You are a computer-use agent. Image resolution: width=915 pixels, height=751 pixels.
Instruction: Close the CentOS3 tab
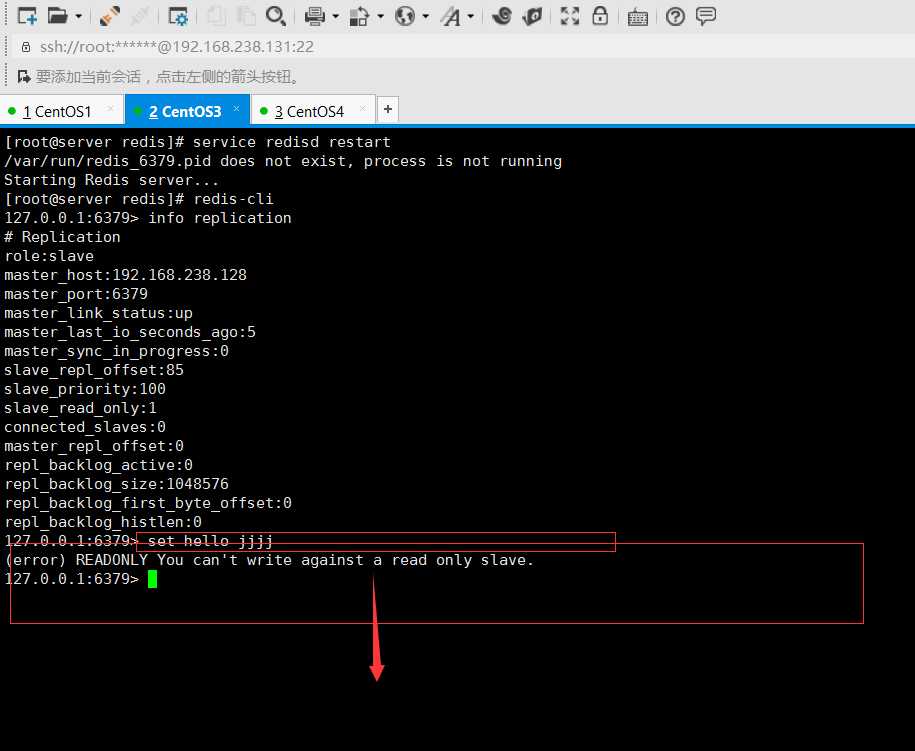pyautogui.click(x=236, y=109)
